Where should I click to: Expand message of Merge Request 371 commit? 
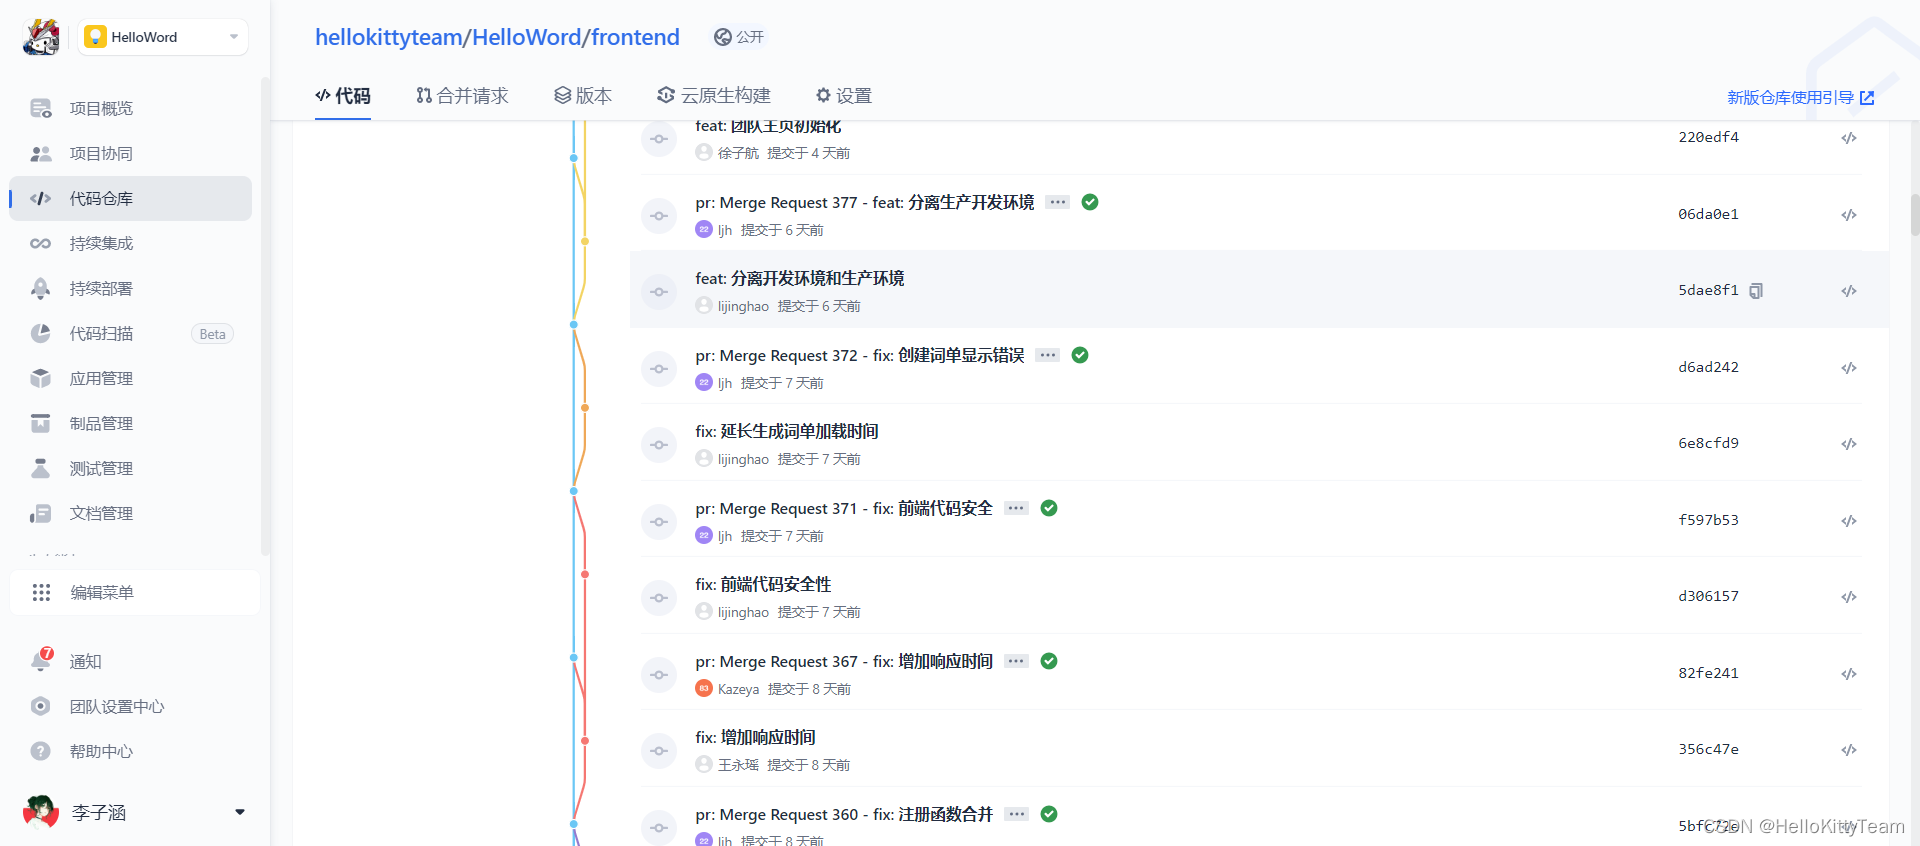coord(1016,508)
